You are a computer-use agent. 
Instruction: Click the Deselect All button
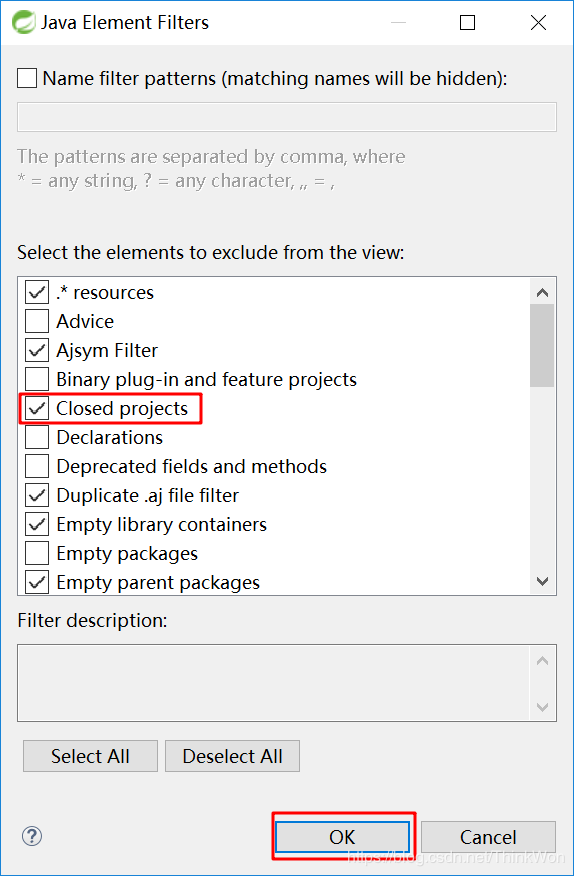[x=233, y=756]
